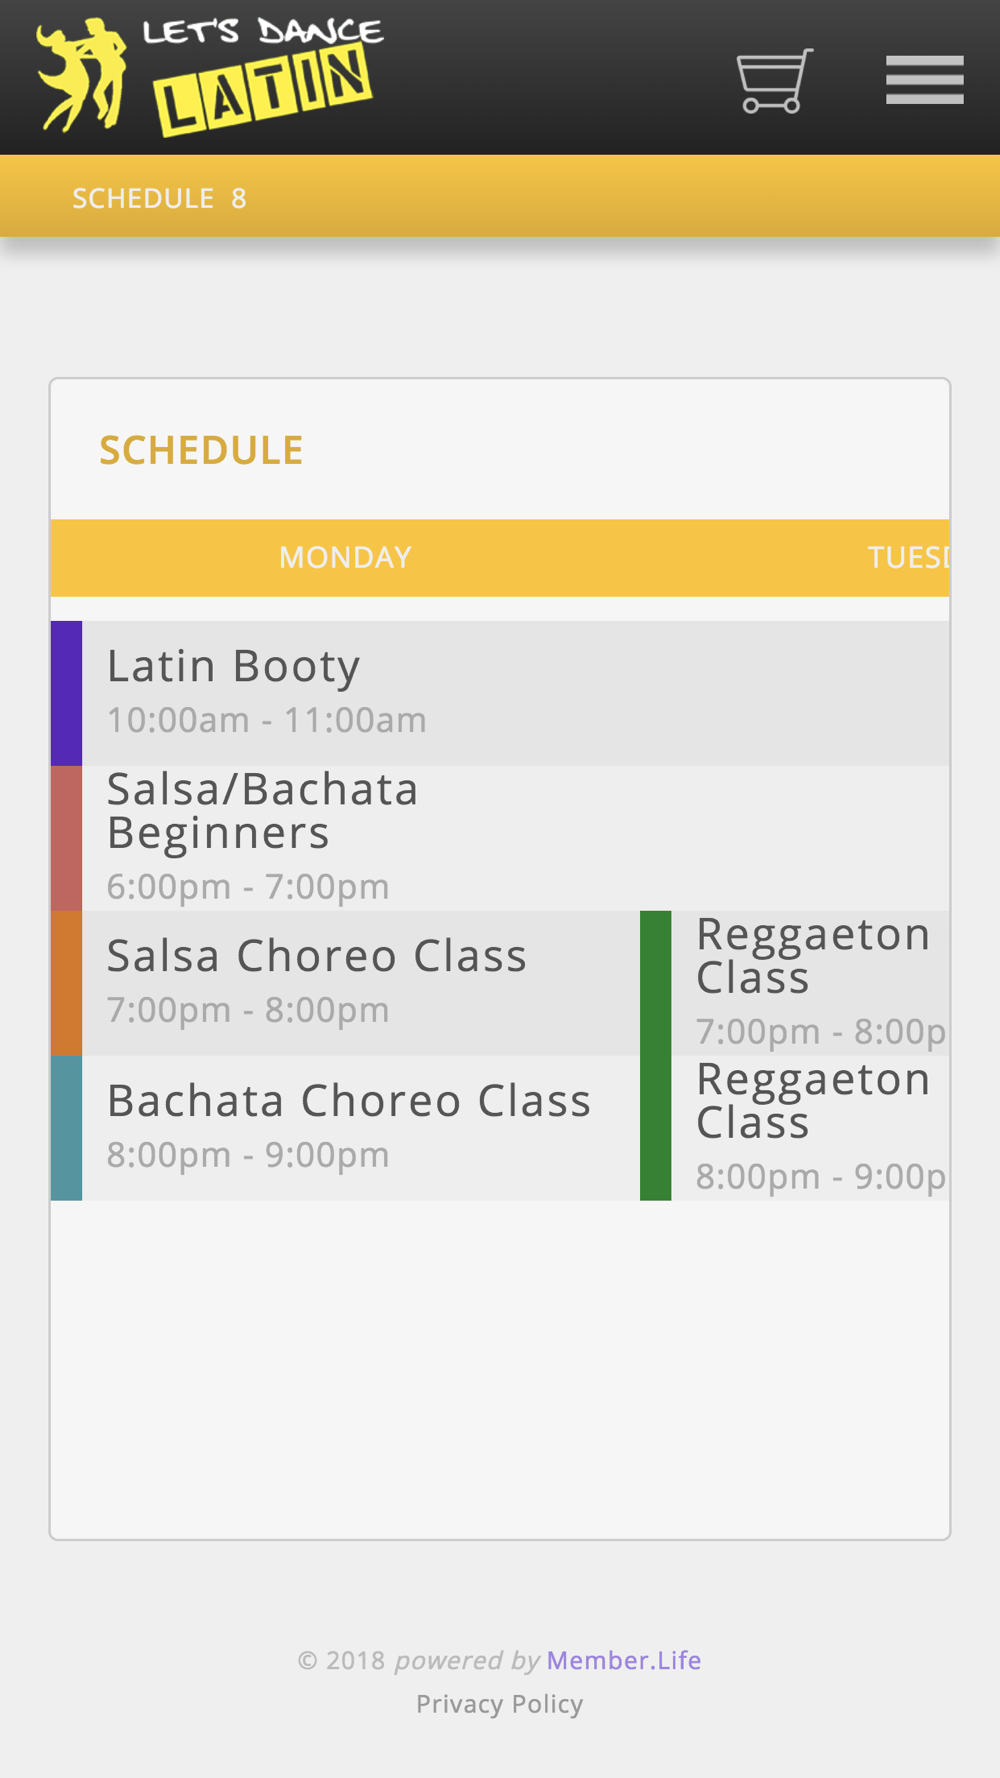Image resolution: width=1000 pixels, height=1778 pixels.
Task: Open the Privacy Policy link
Action: tap(500, 1703)
